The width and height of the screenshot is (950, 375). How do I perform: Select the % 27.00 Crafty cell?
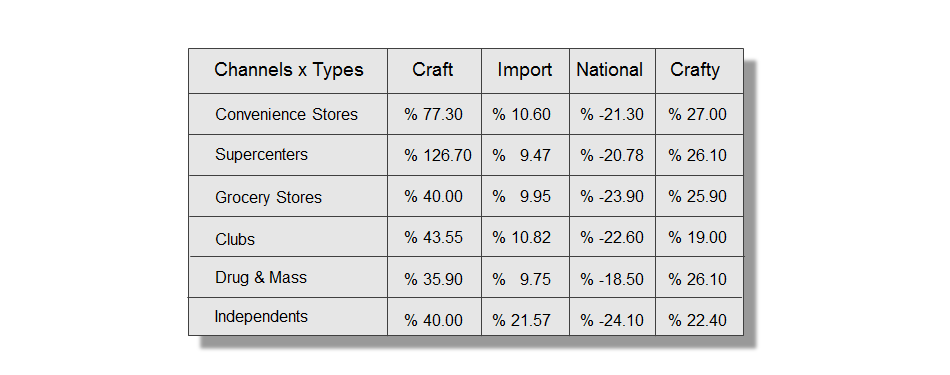point(699,114)
